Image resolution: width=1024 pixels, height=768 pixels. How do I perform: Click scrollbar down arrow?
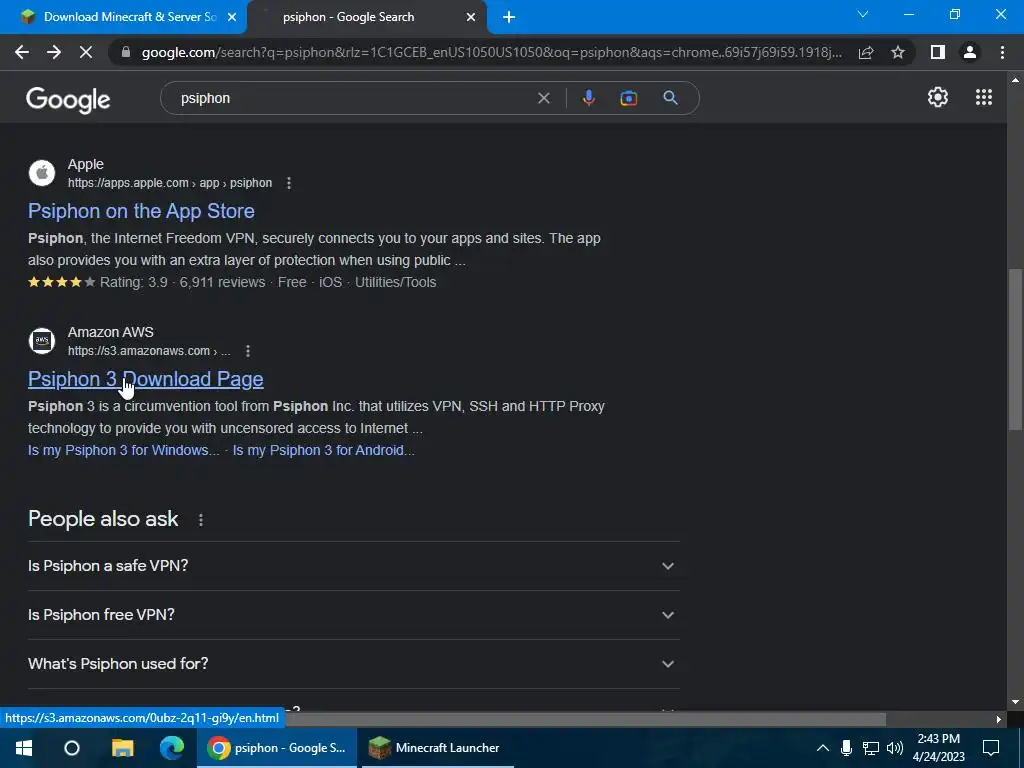click(x=1015, y=702)
